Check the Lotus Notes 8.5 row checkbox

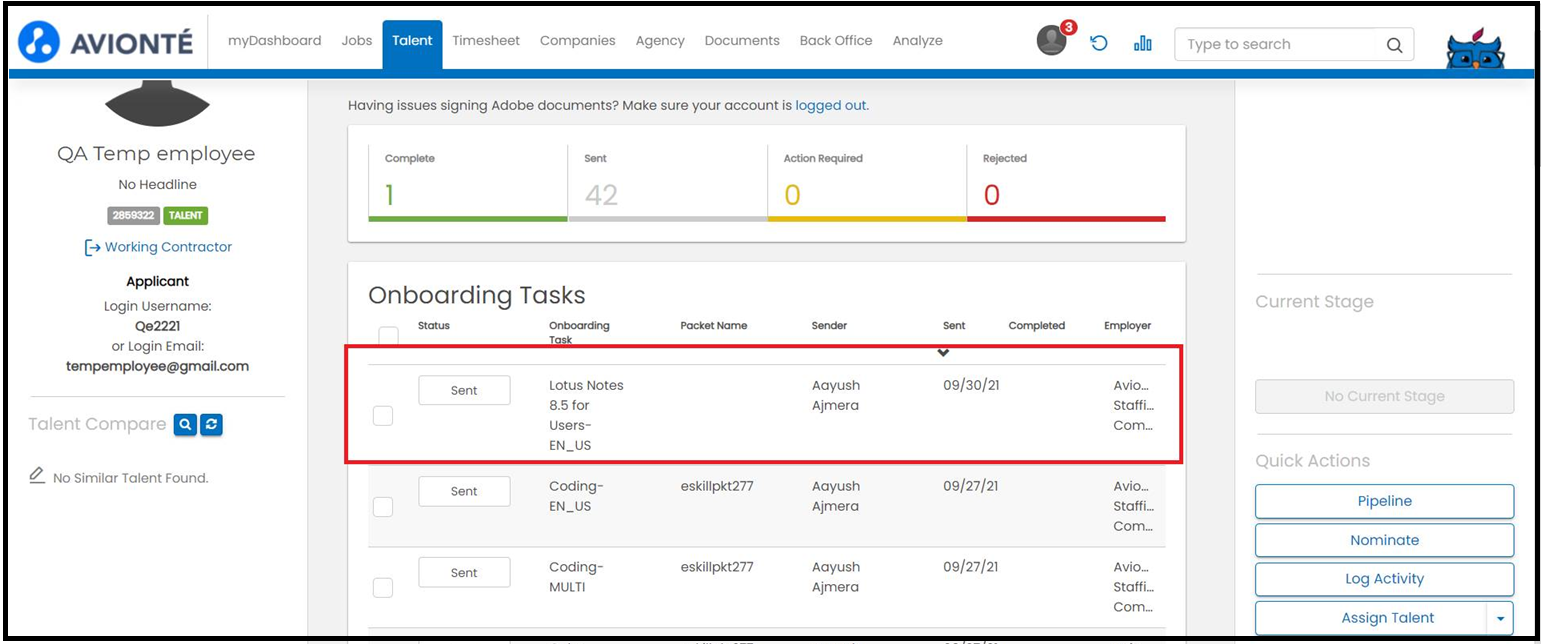point(383,415)
